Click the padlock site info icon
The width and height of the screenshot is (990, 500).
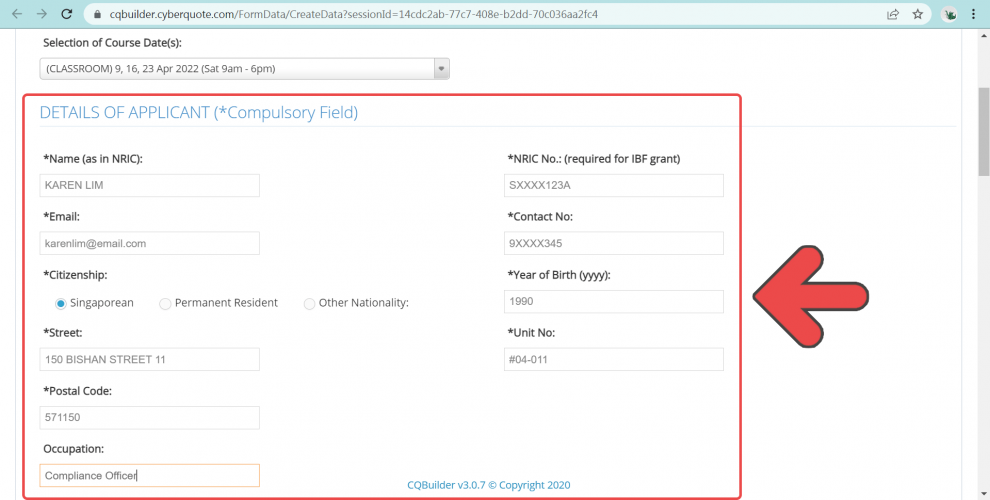(x=96, y=15)
